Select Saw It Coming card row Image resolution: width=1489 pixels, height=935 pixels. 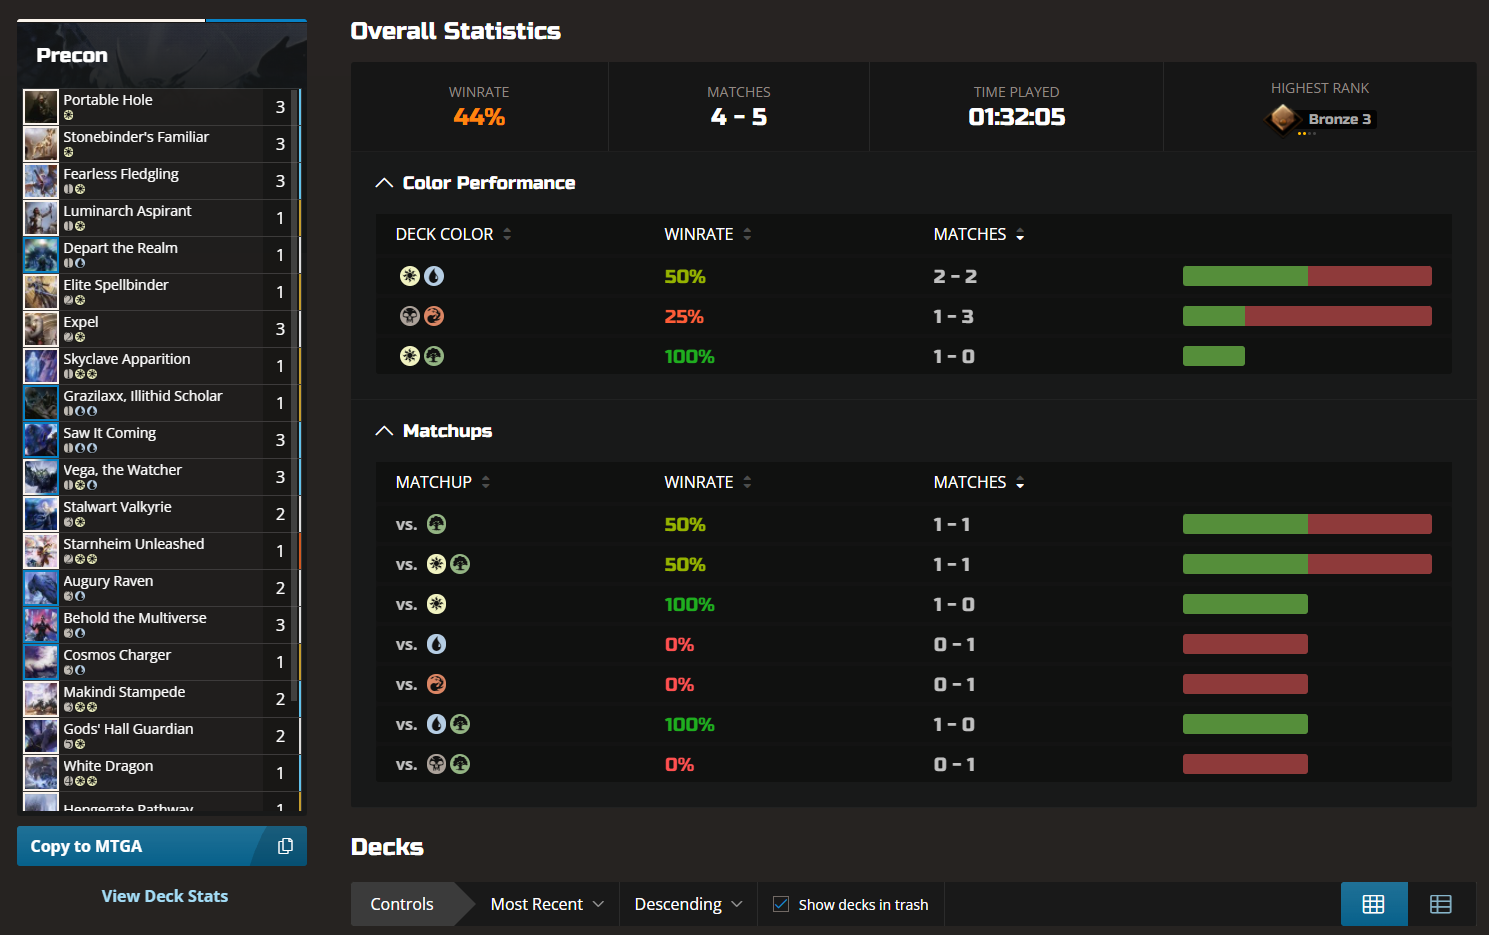(161, 440)
